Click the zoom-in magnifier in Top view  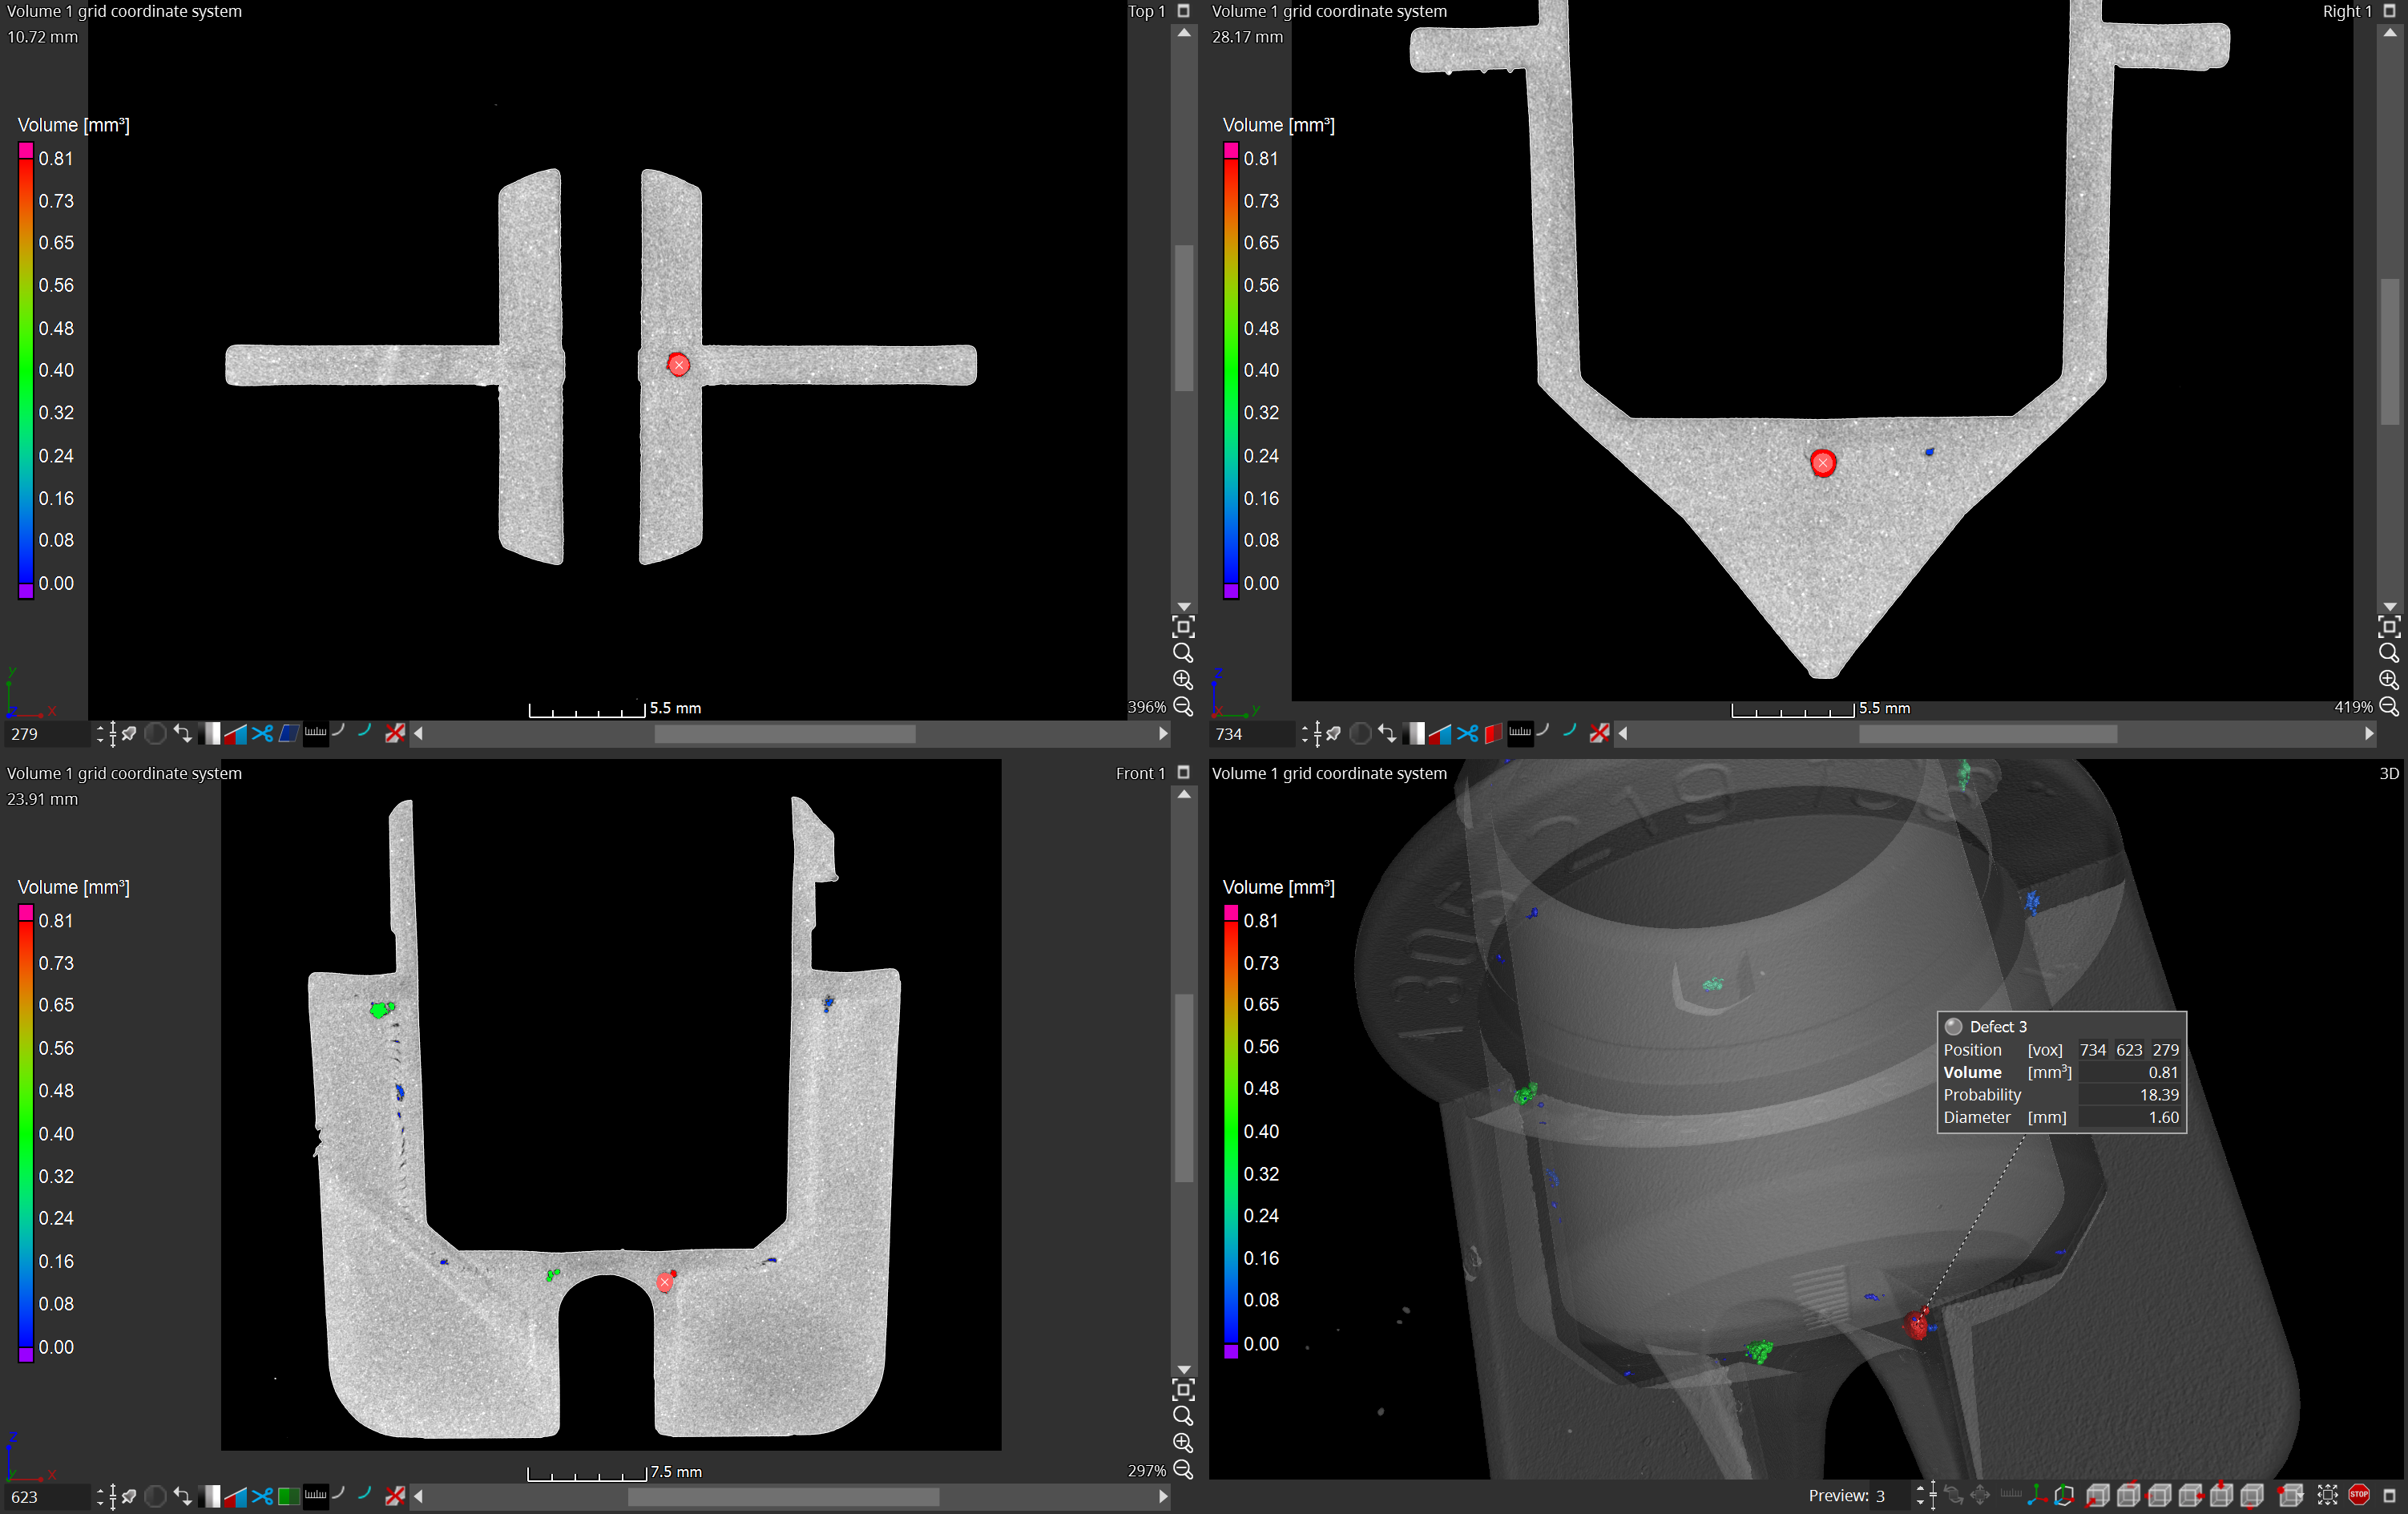1183,680
